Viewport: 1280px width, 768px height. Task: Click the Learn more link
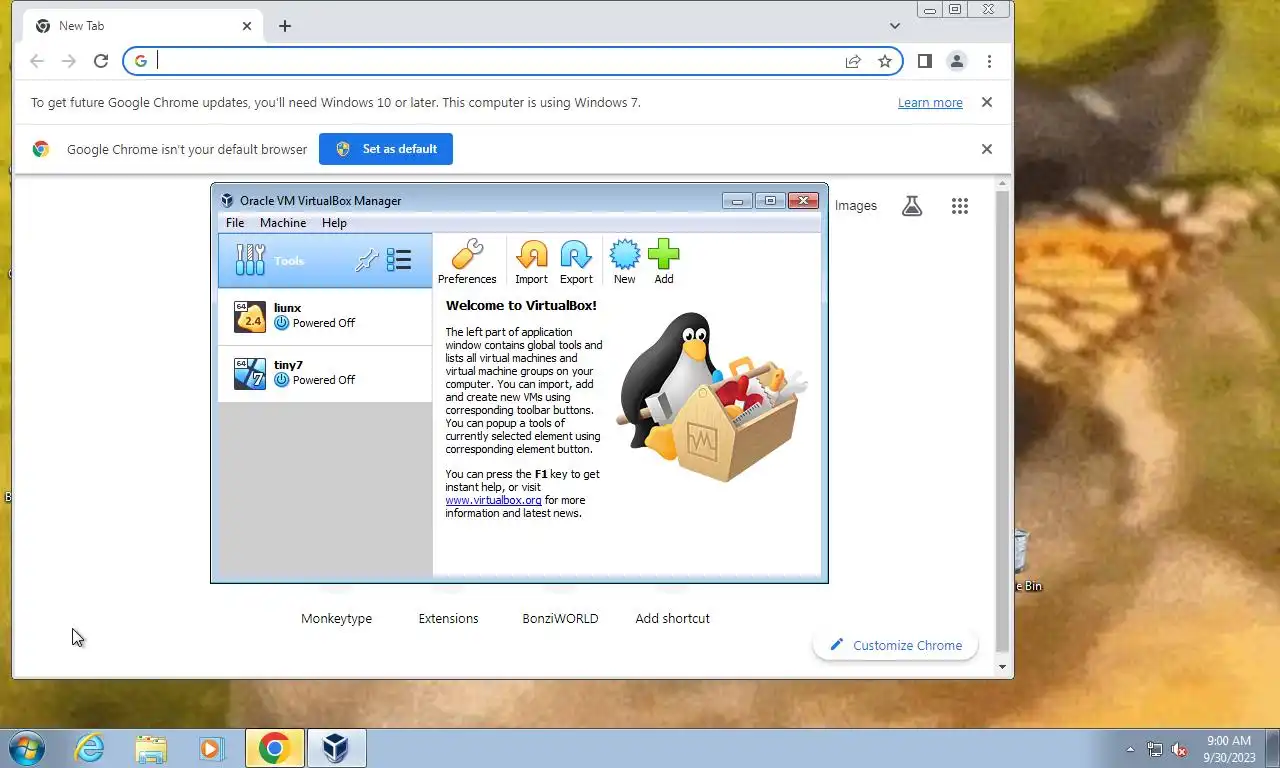tap(930, 102)
